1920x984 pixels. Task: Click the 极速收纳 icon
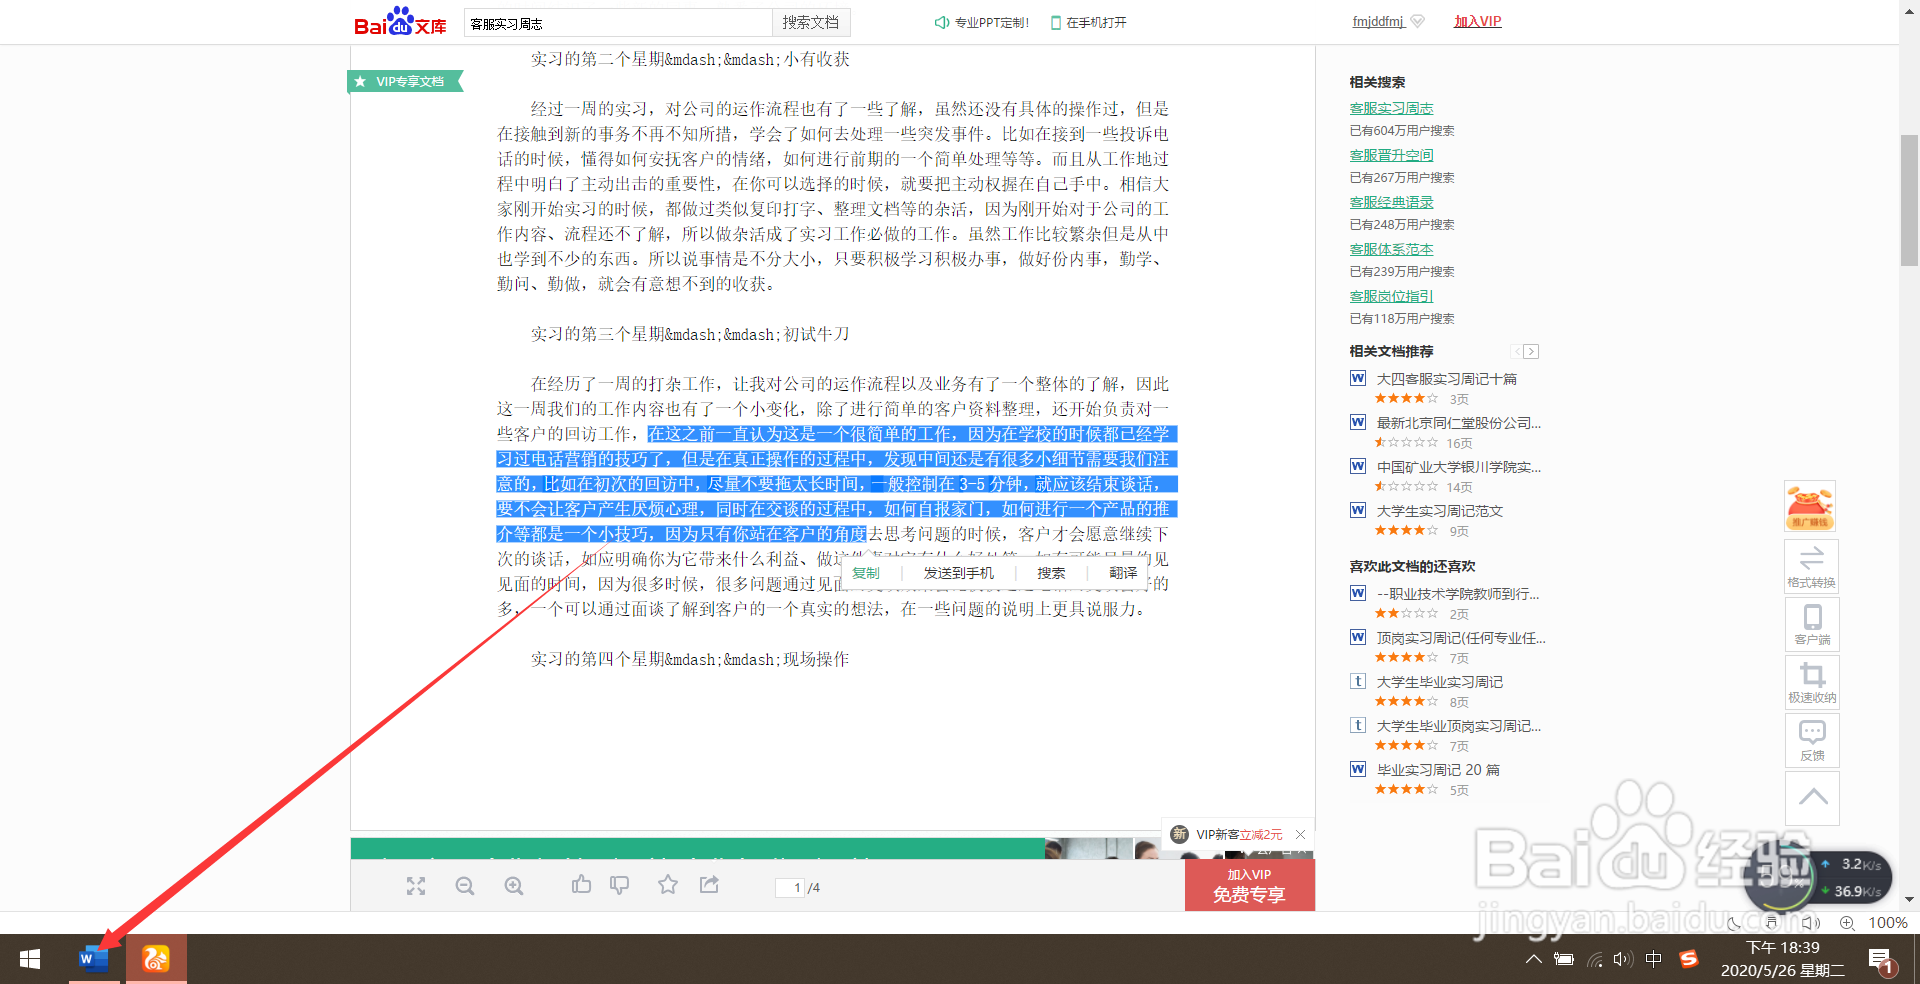(1811, 682)
